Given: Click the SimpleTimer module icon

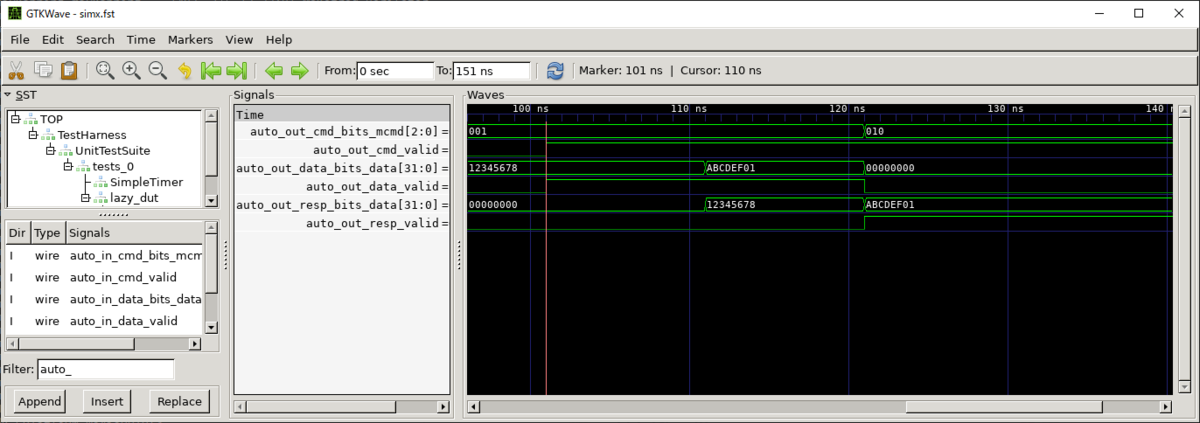Looking at the screenshot, I should point(101,182).
